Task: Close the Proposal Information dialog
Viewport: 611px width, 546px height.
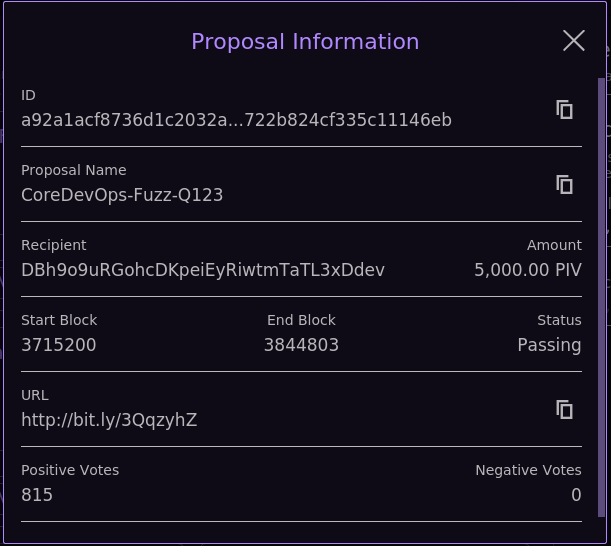Action: [x=574, y=40]
